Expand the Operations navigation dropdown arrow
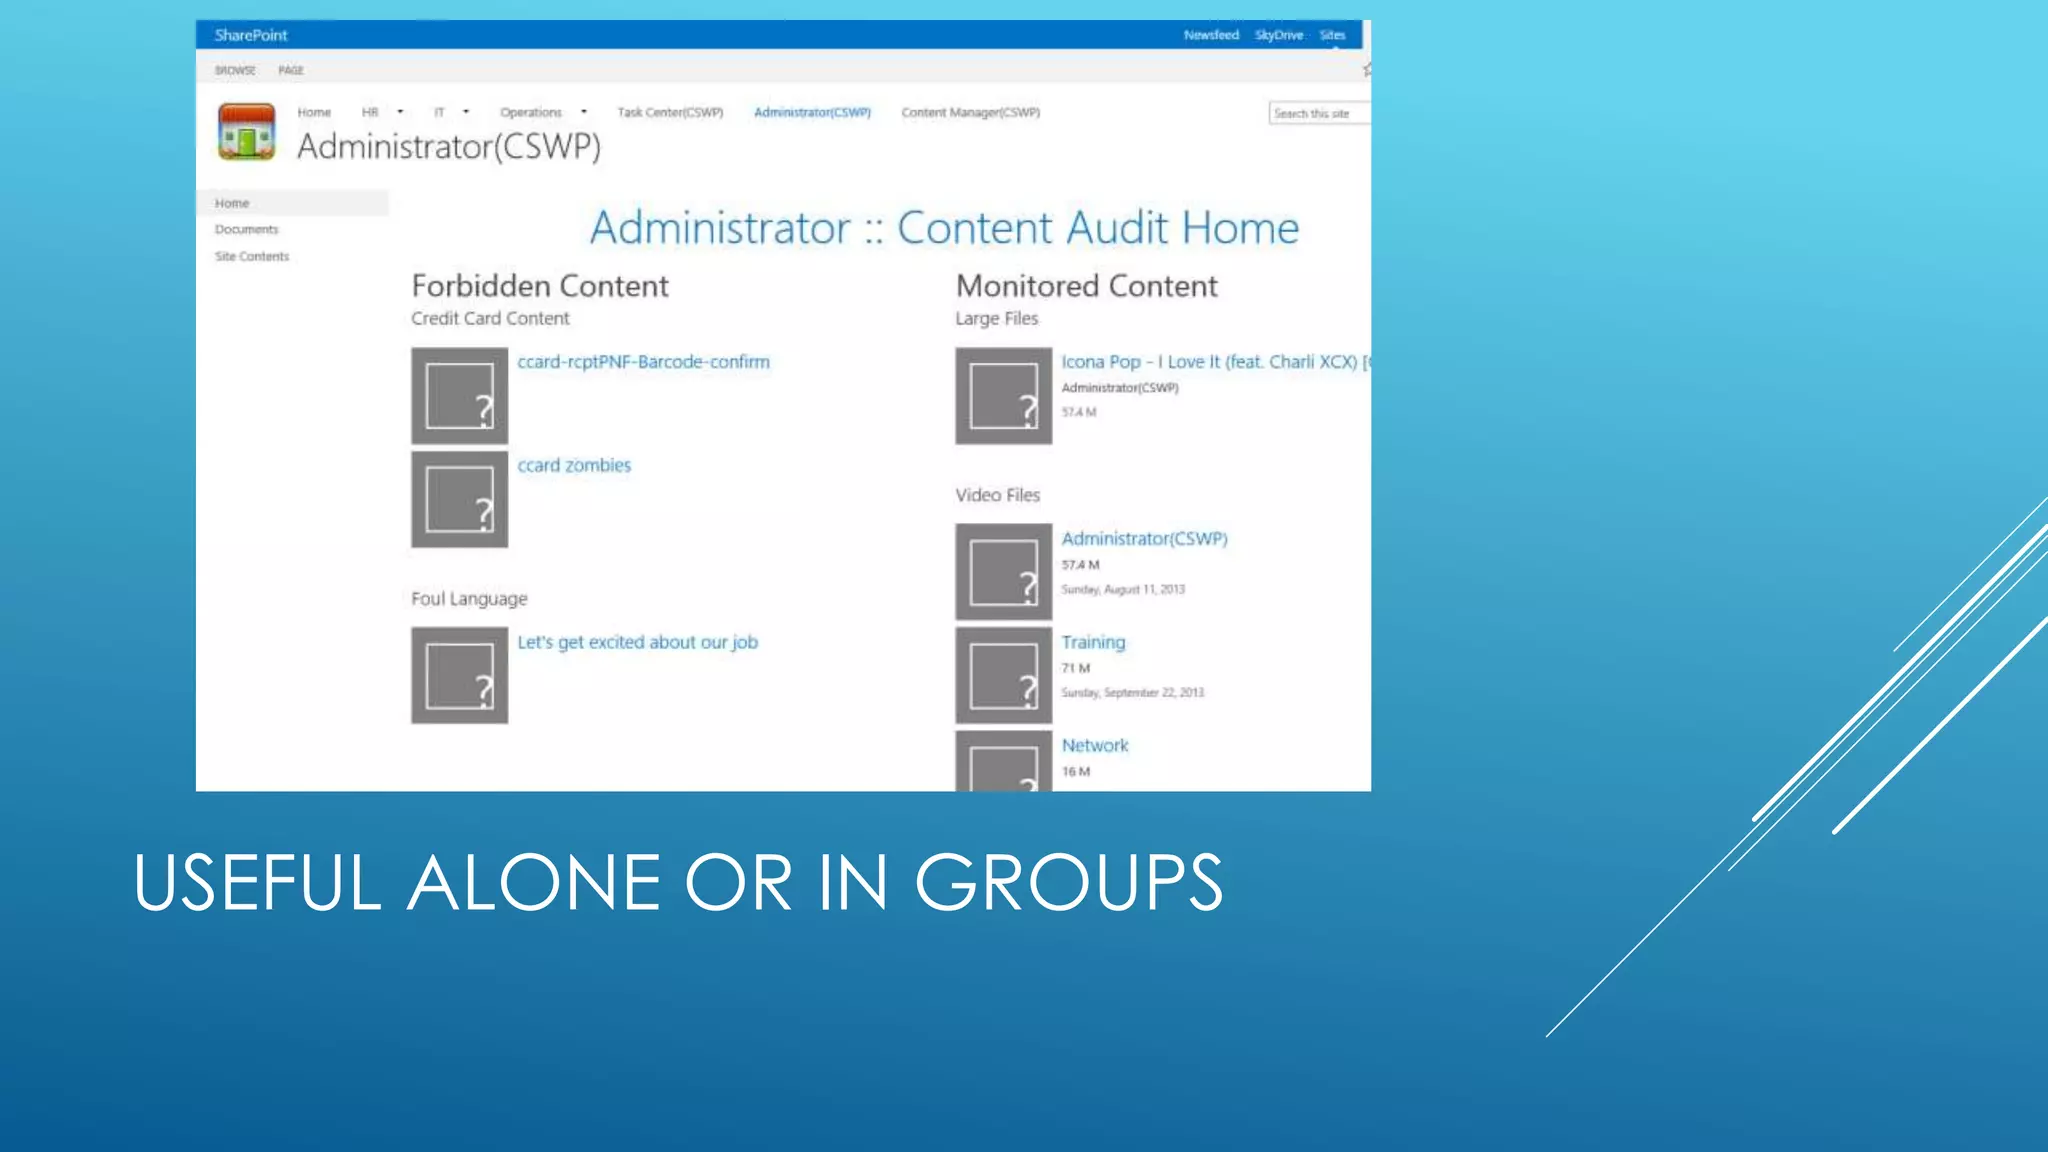This screenshot has width=2048, height=1152. pyautogui.click(x=584, y=112)
